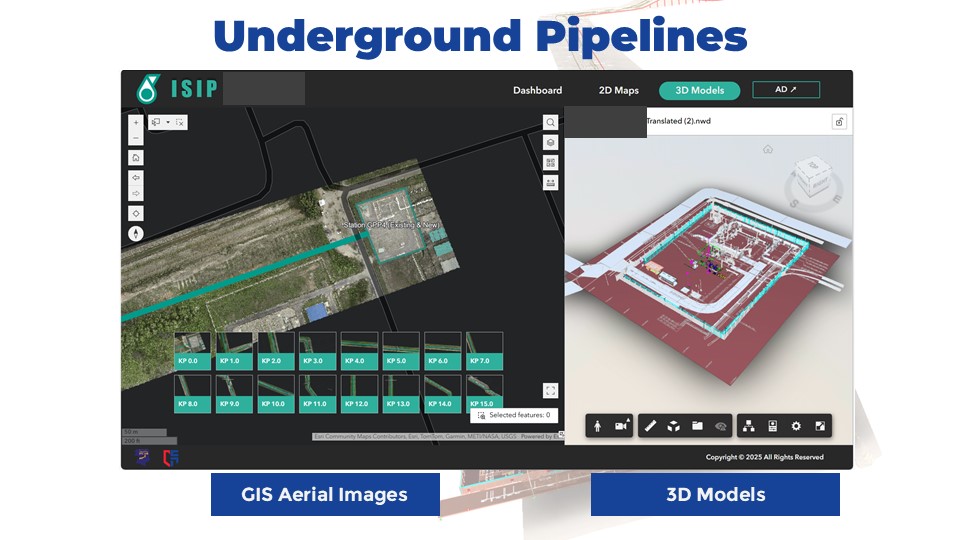Toggle the hidden objects eye icon
The image size is (960, 540).
[722, 426]
